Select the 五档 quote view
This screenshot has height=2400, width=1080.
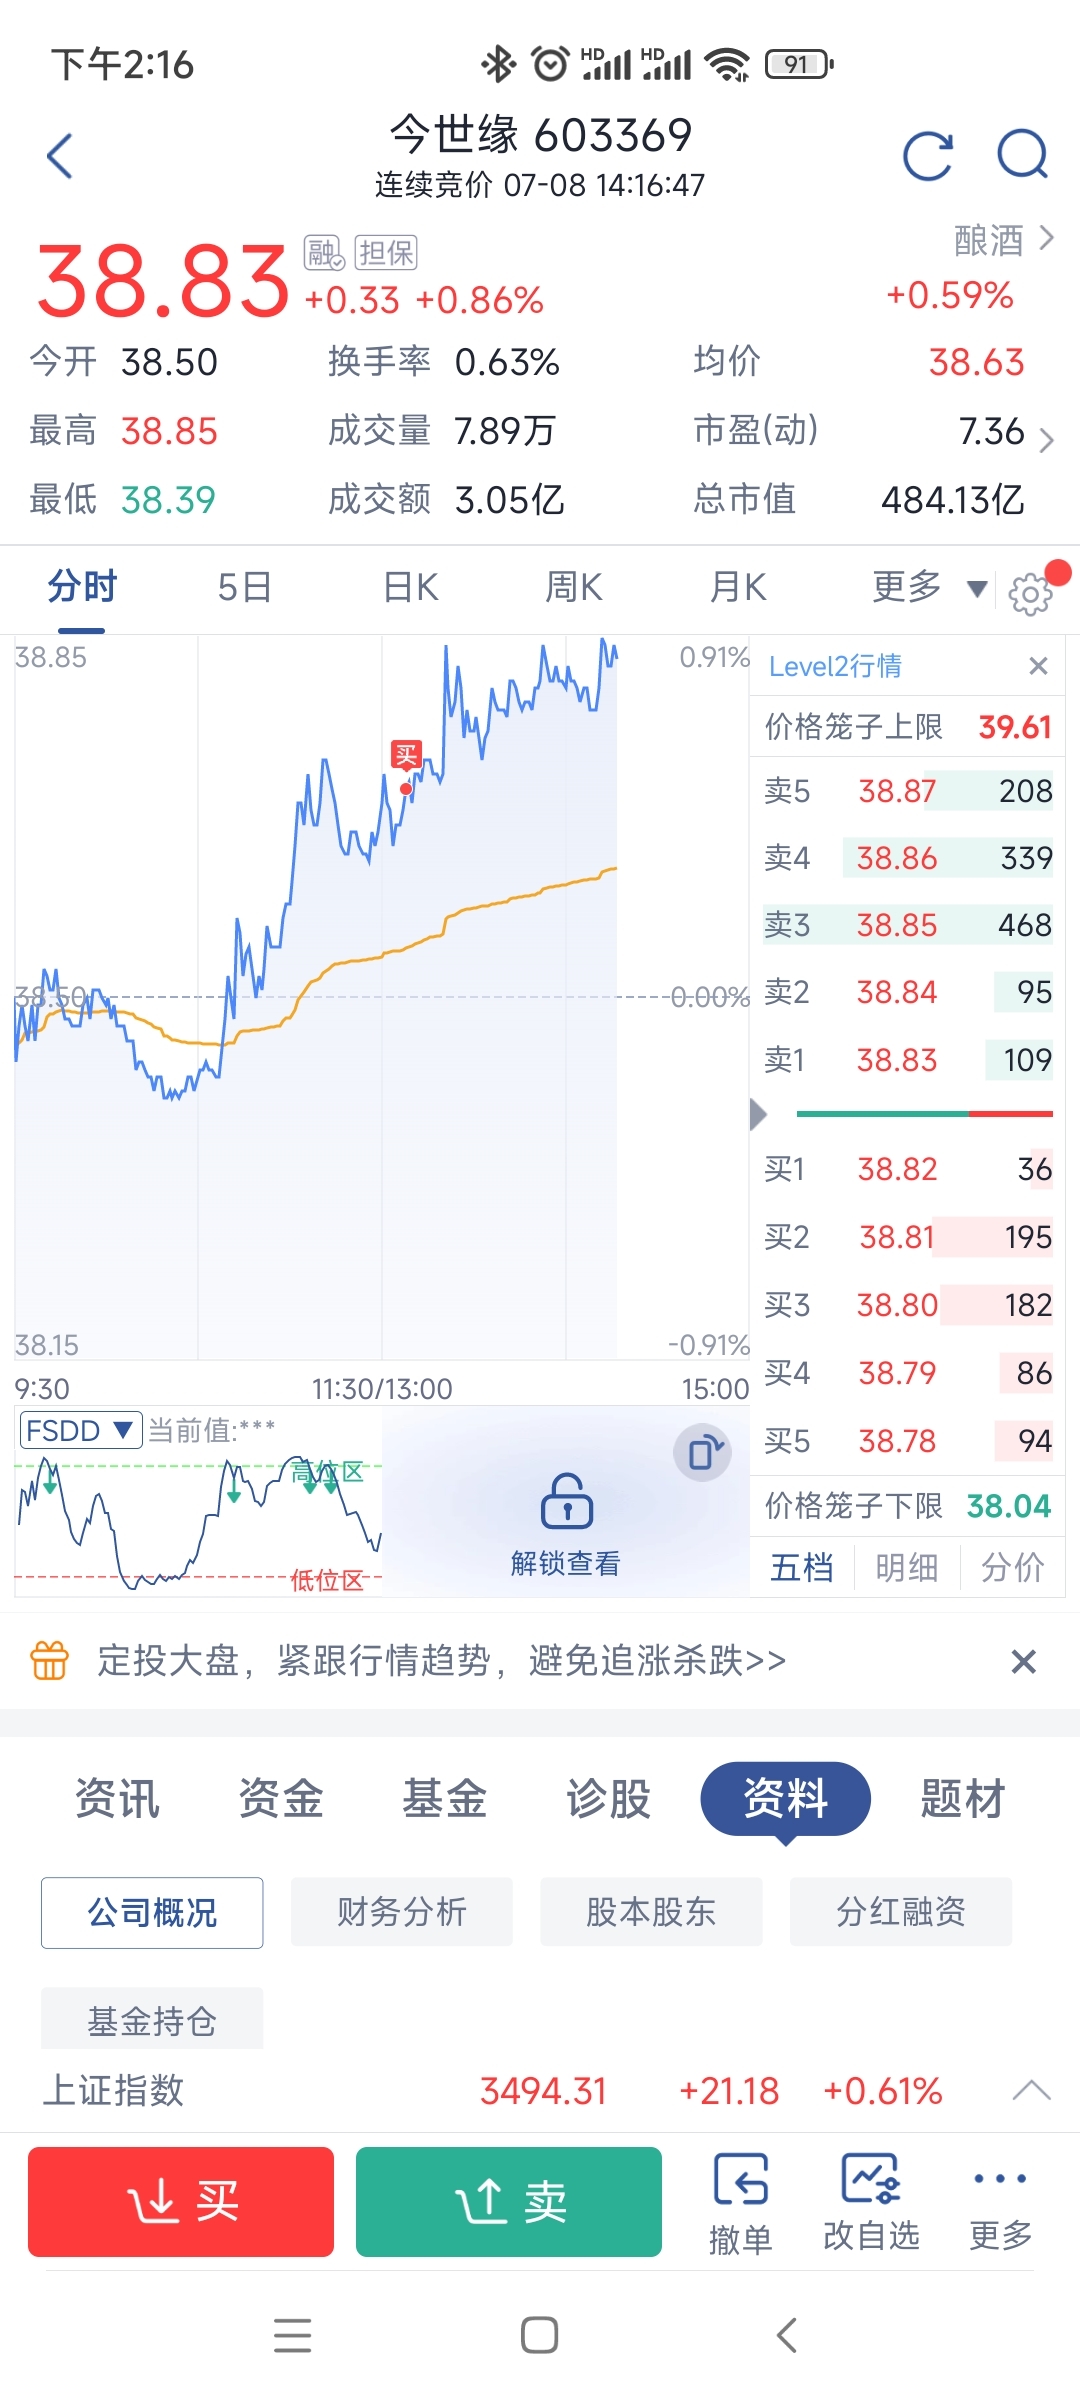(802, 1567)
